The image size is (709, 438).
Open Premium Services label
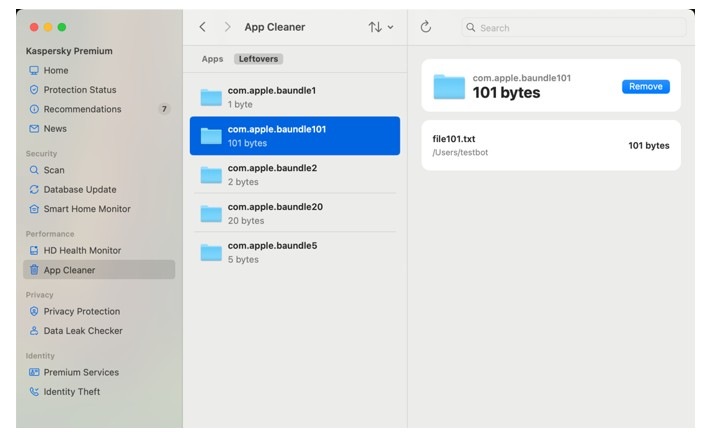click(x=81, y=372)
